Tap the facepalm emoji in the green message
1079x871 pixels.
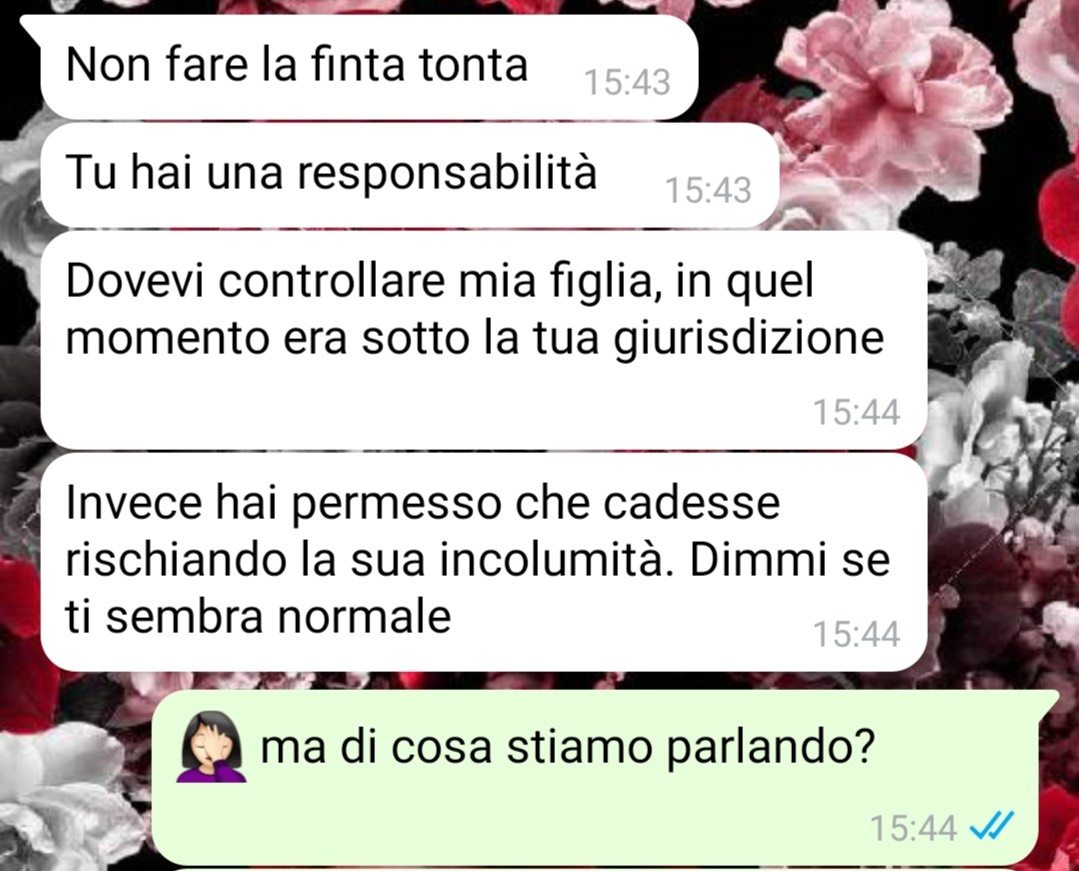[x=211, y=748]
